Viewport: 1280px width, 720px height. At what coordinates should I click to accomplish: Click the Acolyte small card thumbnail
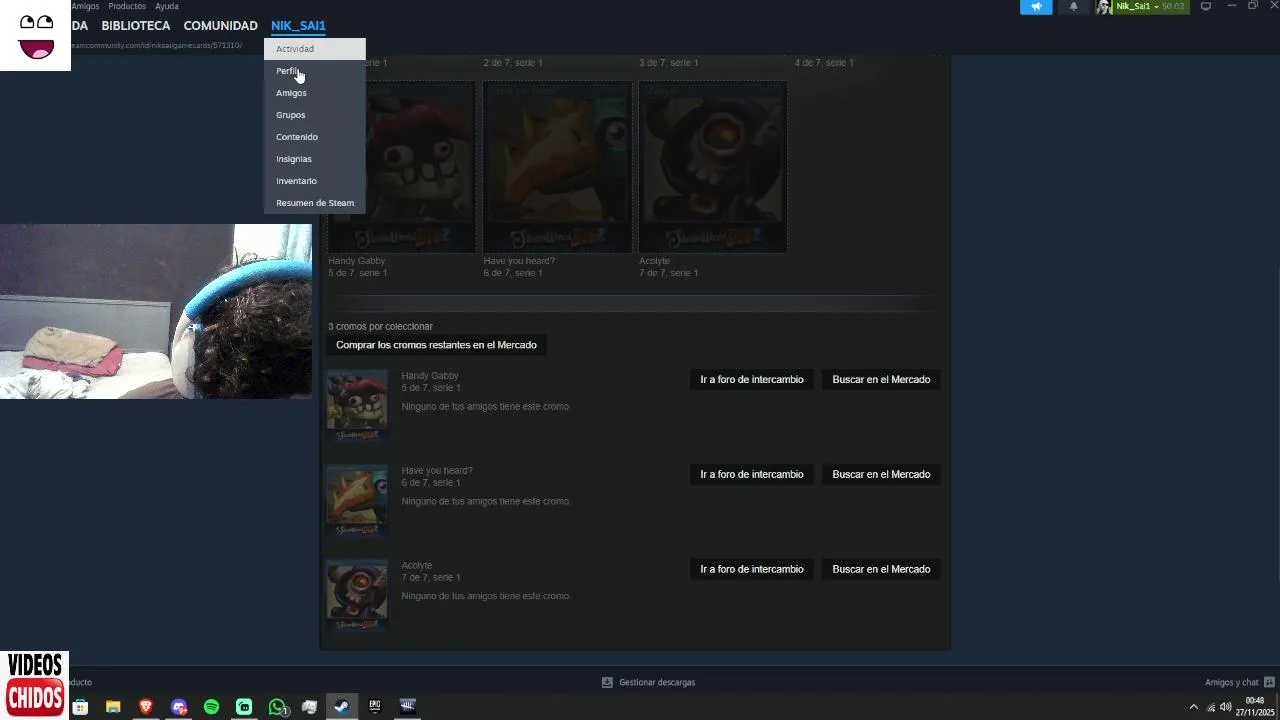pos(357,596)
